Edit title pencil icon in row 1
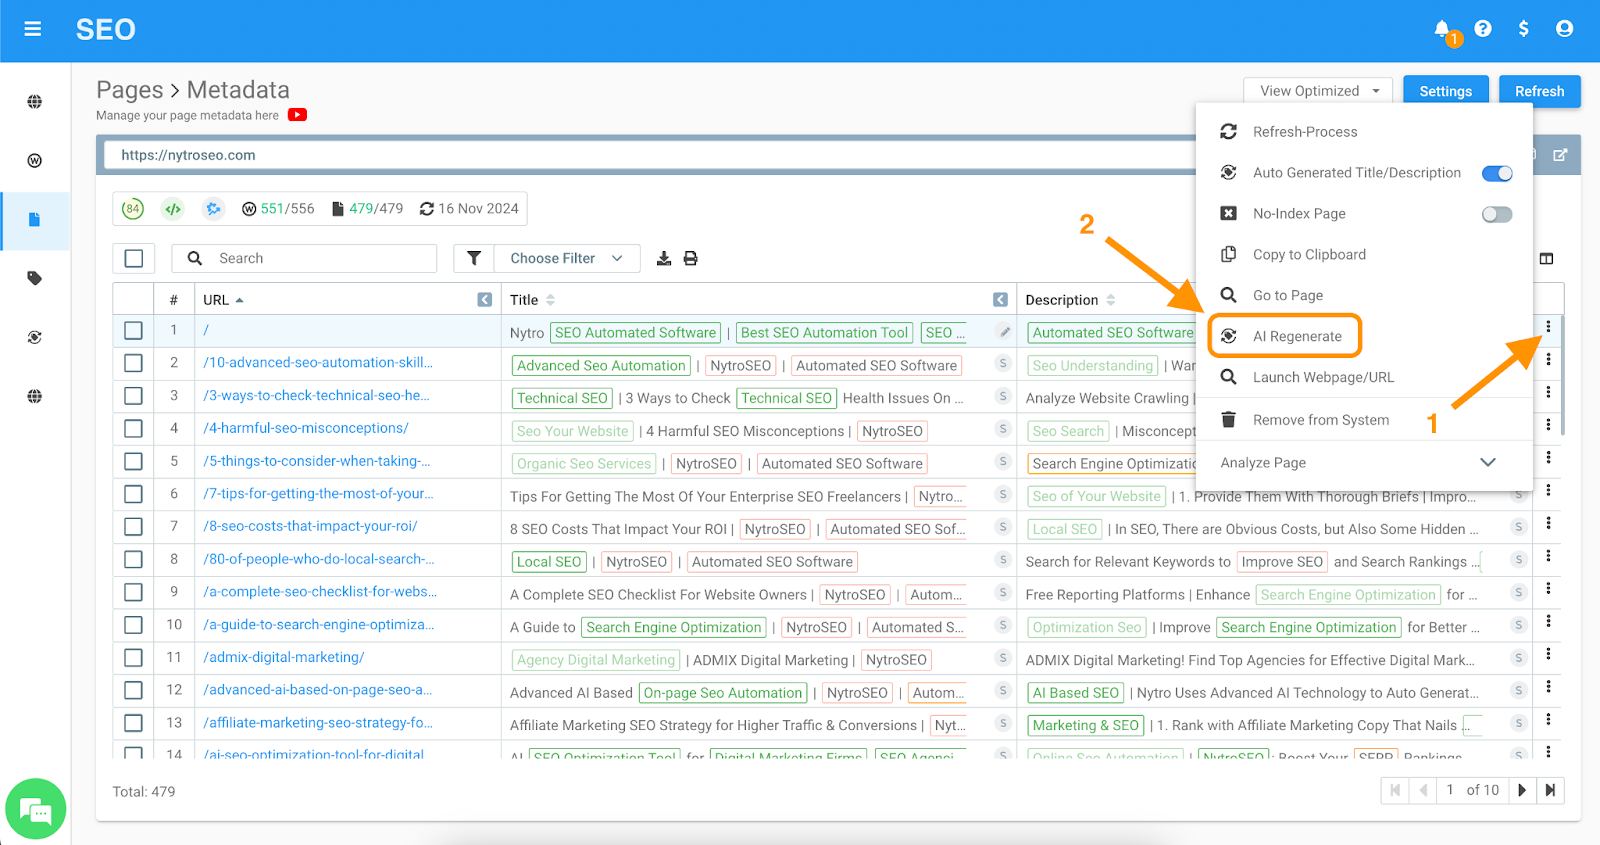This screenshot has width=1600, height=845. [1004, 332]
